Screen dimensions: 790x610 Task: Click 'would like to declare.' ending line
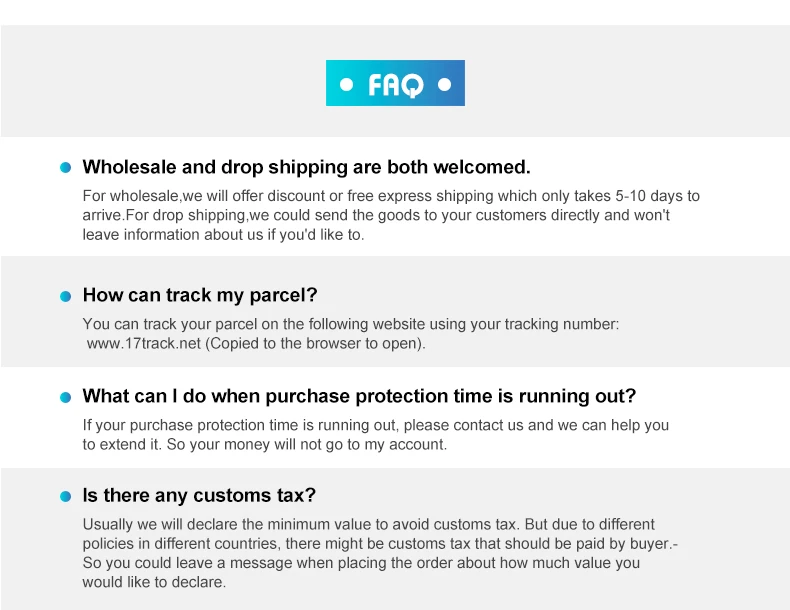[x=154, y=582]
